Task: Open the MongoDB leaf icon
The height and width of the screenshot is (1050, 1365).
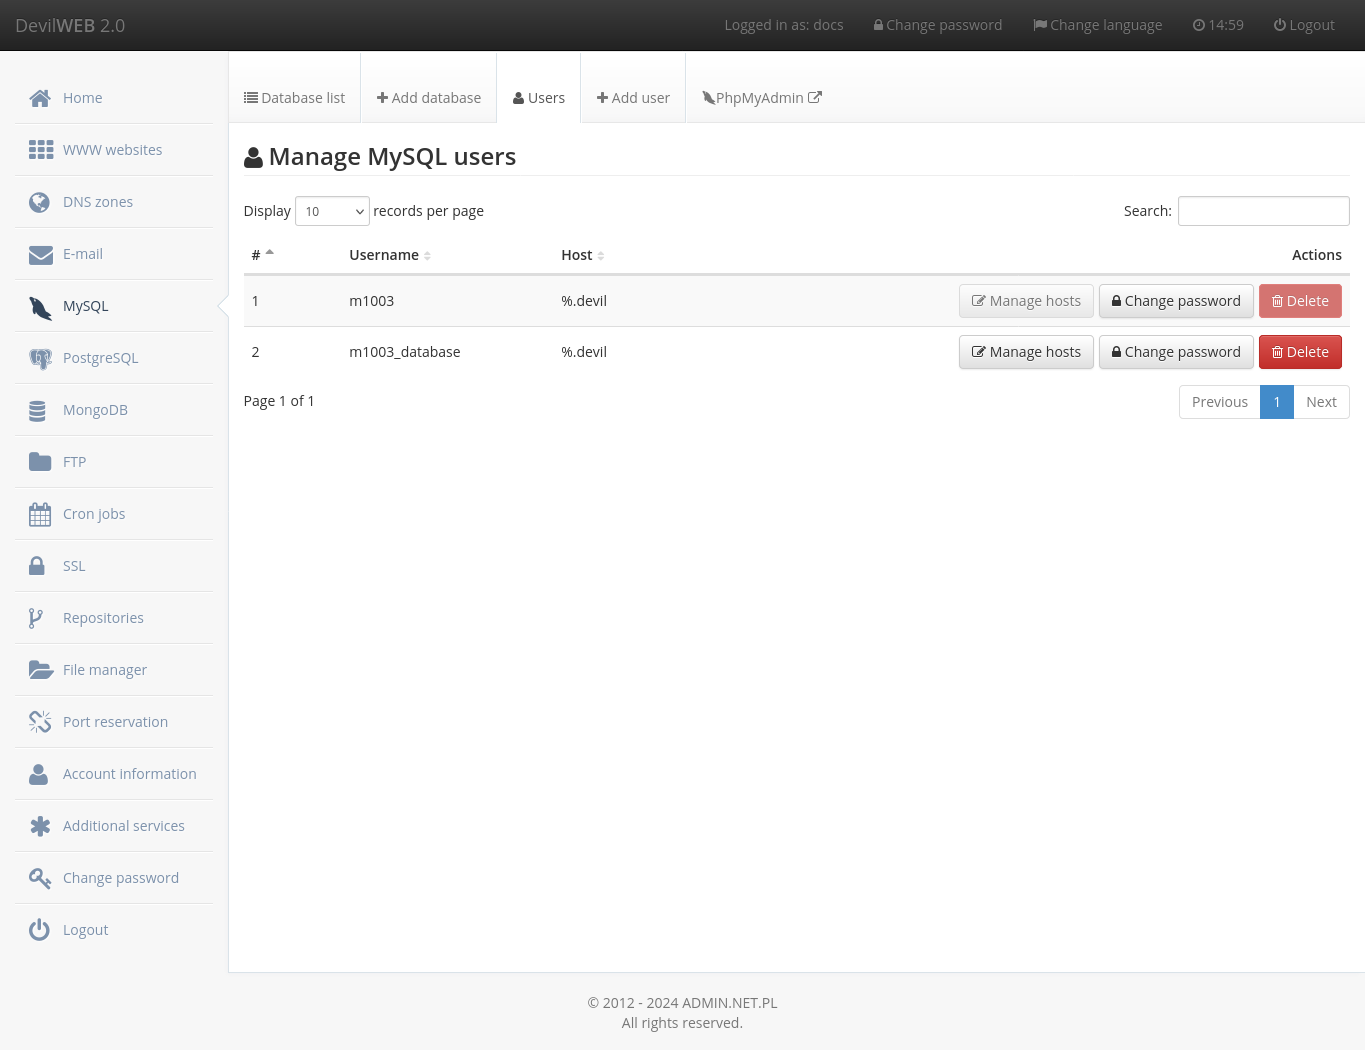Action: pyautogui.click(x=40, y=409)
